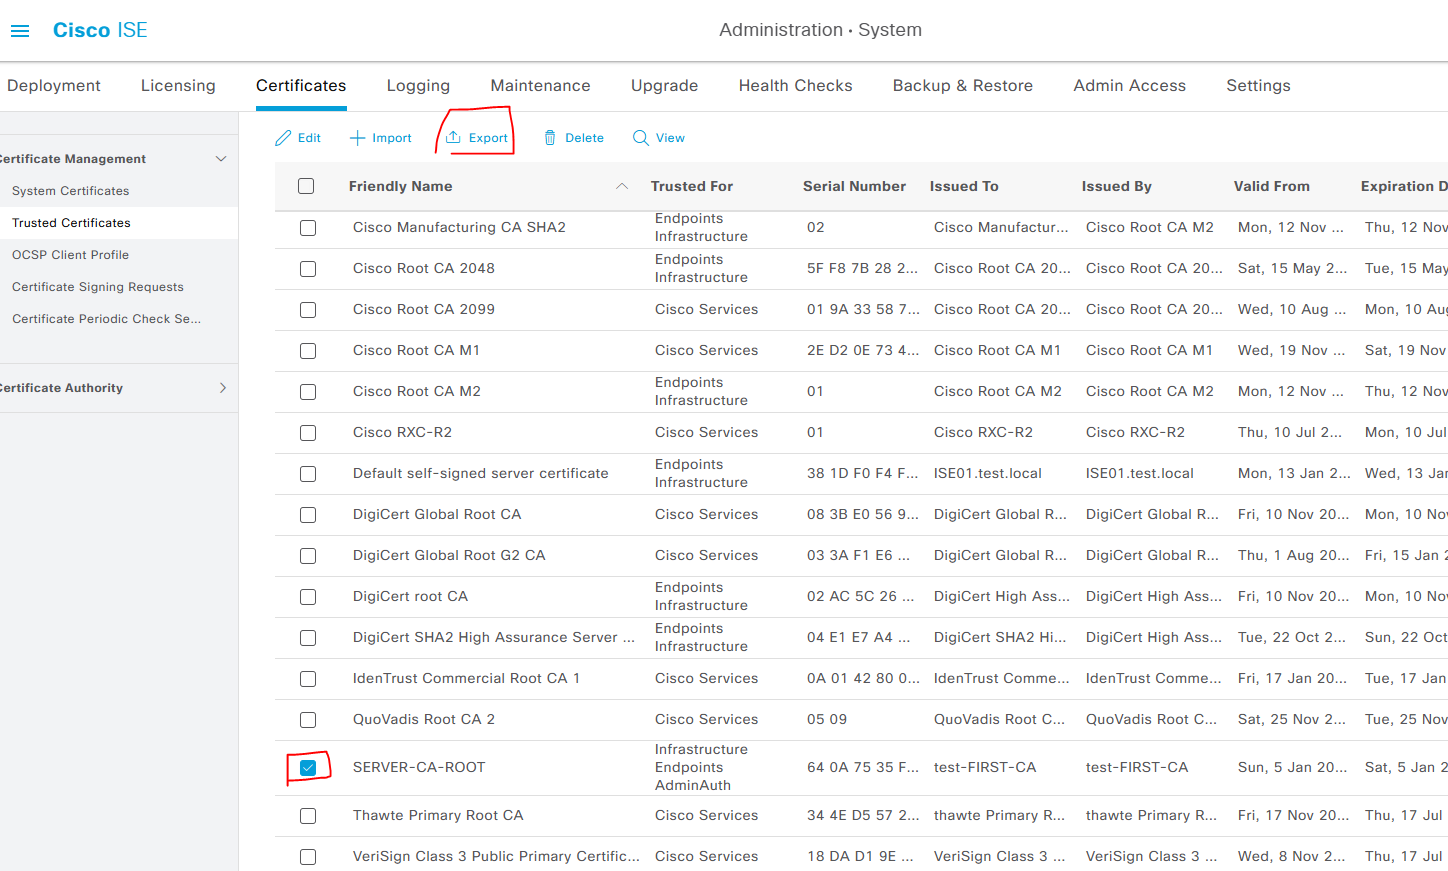Click the Cisco Root CA M2 name
1448x871 pixels.
[417, 392]
